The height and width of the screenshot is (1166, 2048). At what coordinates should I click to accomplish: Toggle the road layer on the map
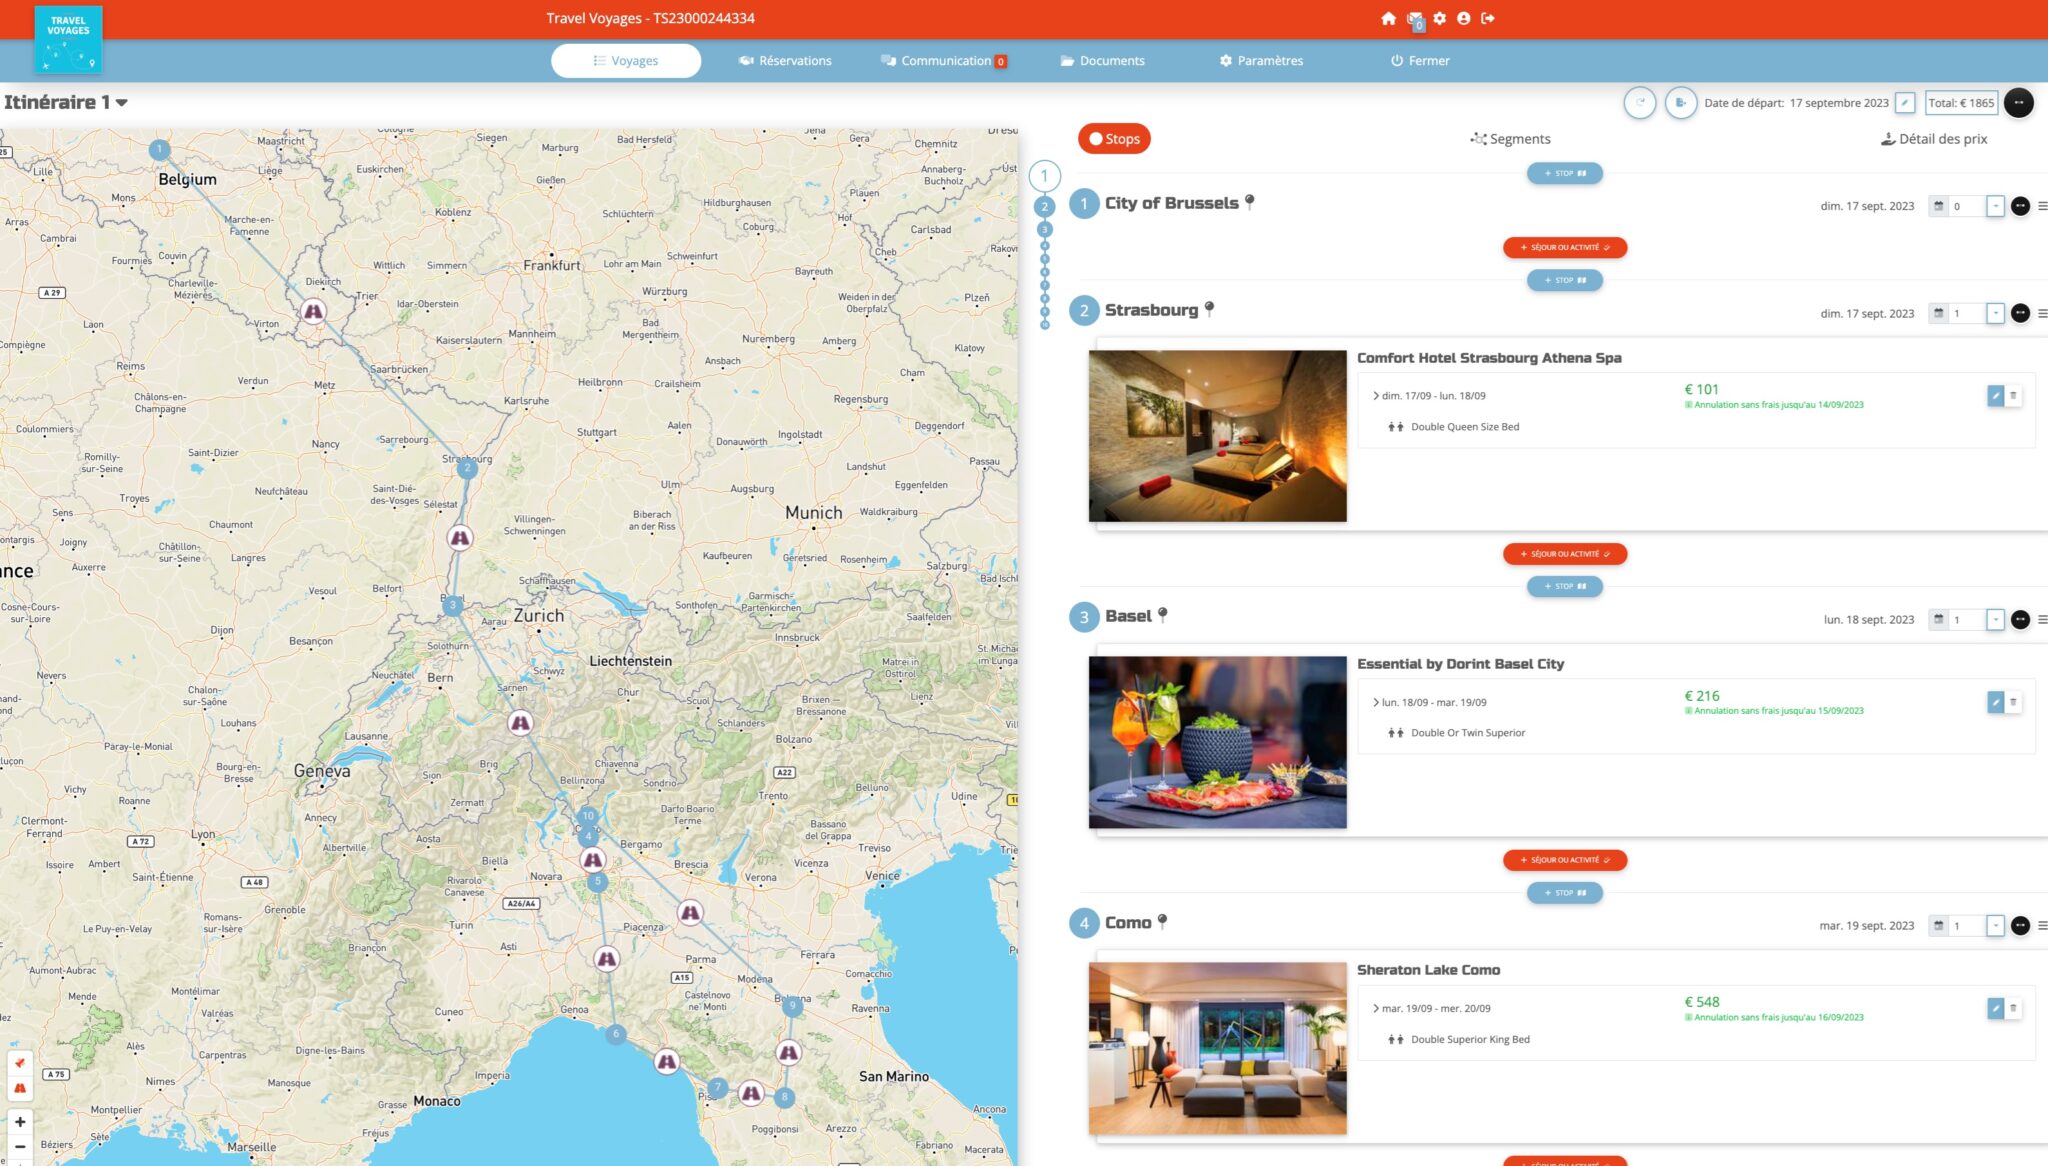(x=19, y=1088)
